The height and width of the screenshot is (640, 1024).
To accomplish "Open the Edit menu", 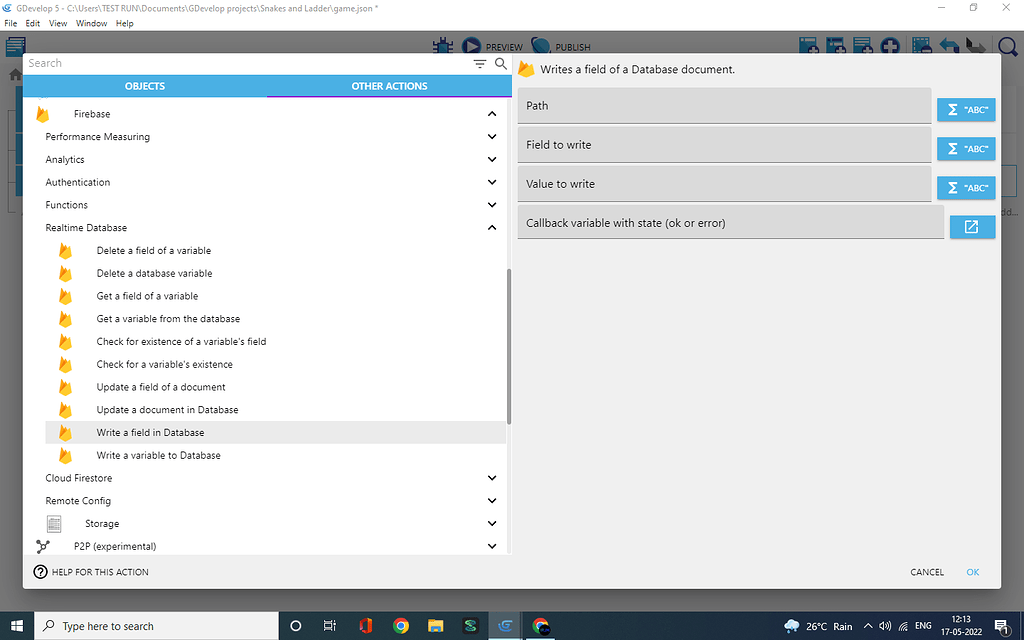I will coord(33,23).
